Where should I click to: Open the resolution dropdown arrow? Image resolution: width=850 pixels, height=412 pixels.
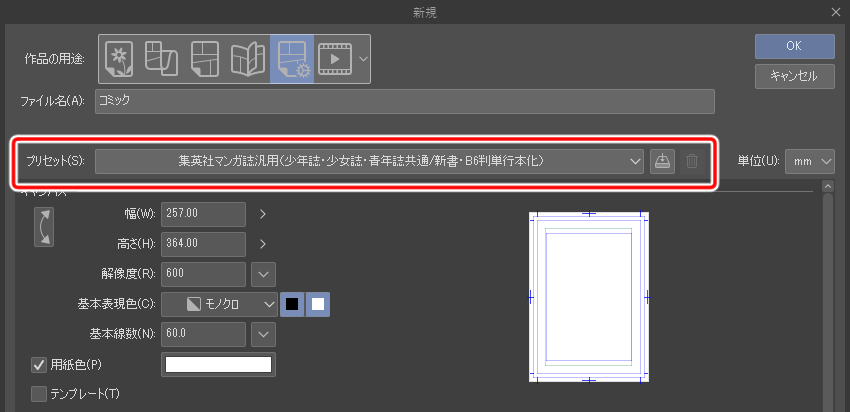tap(263, 274)
